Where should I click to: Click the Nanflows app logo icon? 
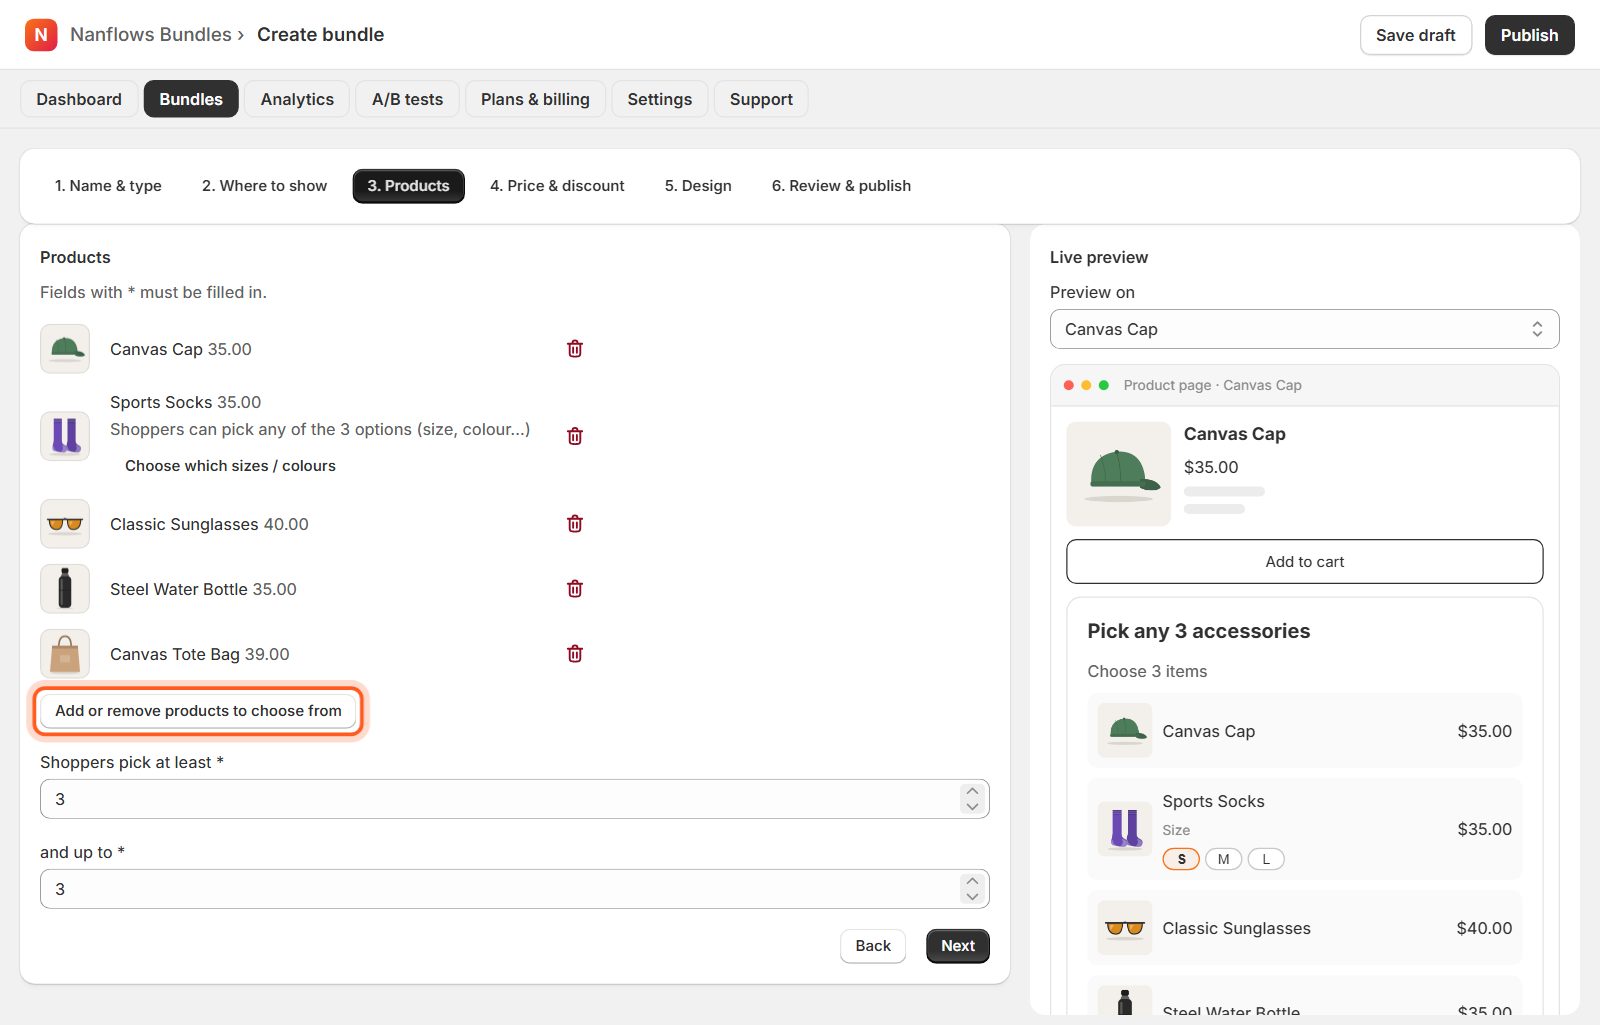point(41,35)
